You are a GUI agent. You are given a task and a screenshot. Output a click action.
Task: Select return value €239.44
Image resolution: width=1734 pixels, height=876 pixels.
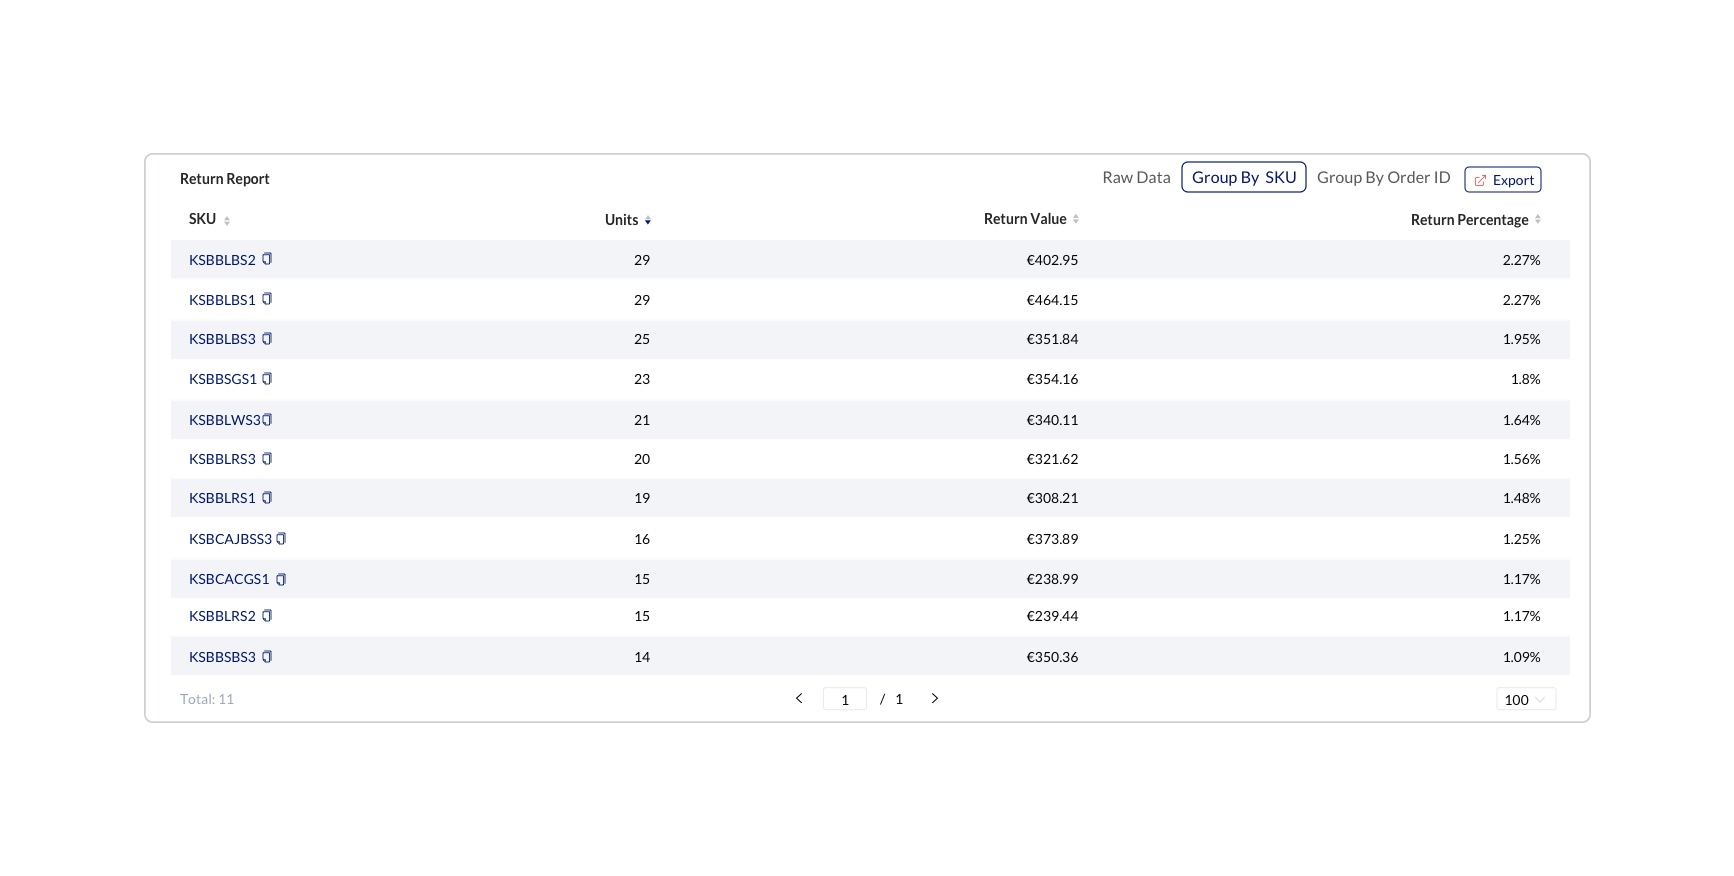[1052, 616]
